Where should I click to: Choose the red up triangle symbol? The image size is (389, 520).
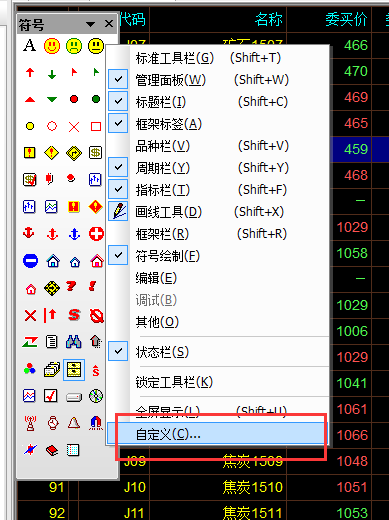[x=30, y=99]
